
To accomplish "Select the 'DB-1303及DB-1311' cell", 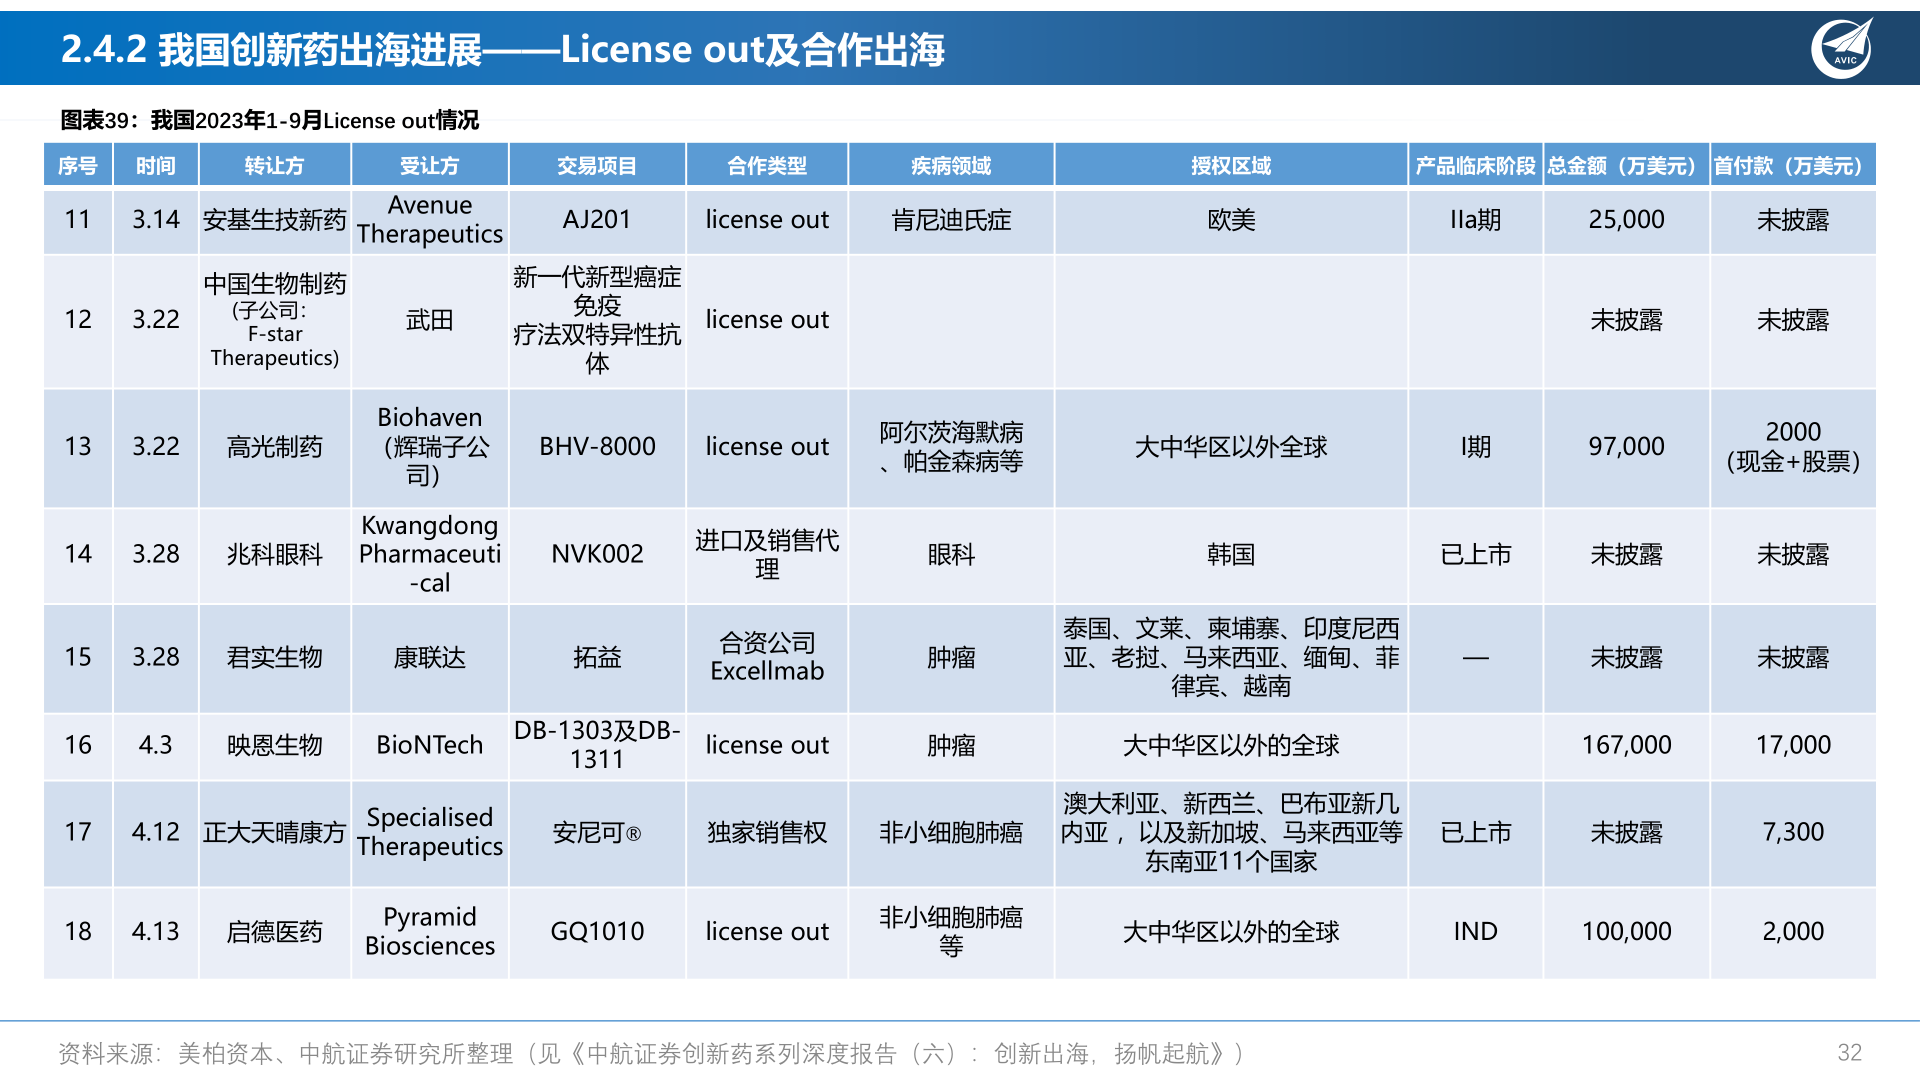I will 597,746.
